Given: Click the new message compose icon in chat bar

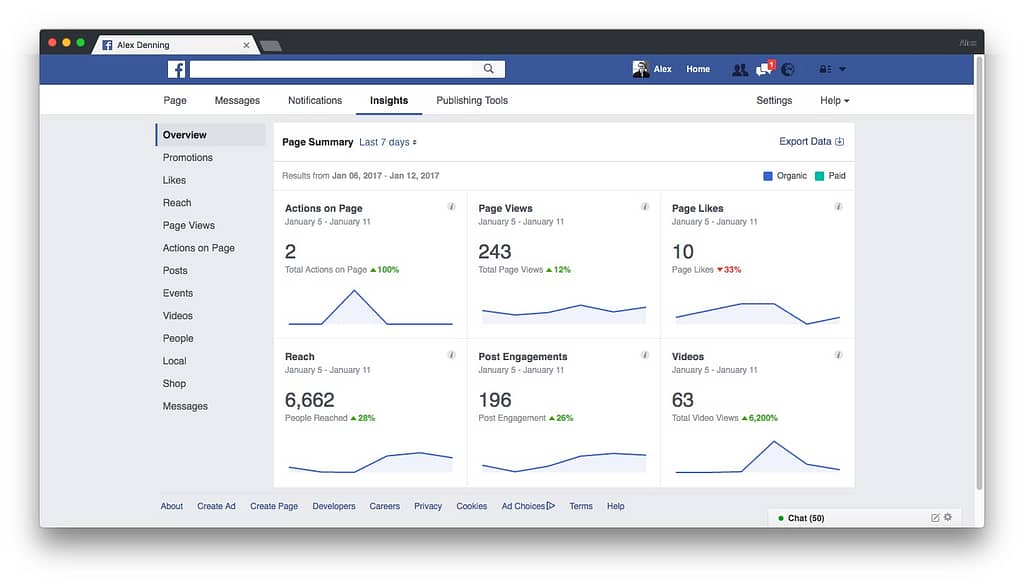Looking at the screenshot, I should coord(935,517).
